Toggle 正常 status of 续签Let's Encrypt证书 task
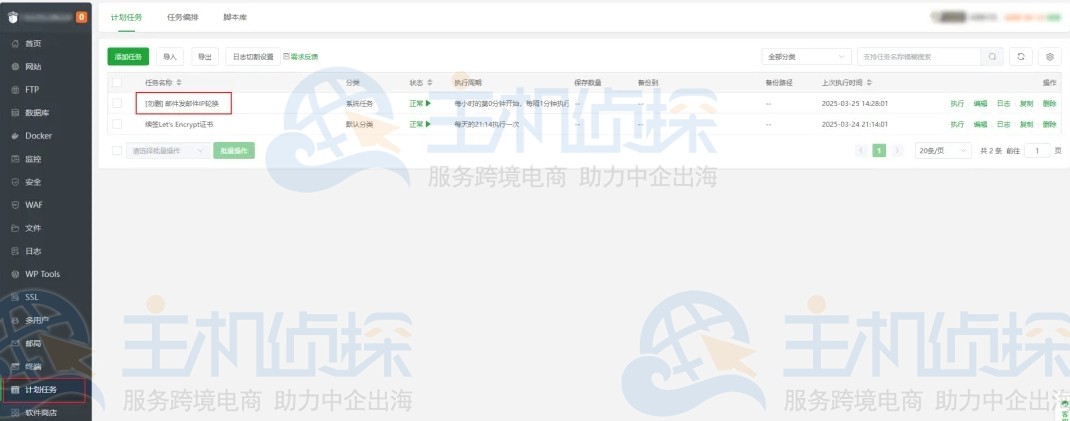The image size is (1070, 421). (420, 125)
